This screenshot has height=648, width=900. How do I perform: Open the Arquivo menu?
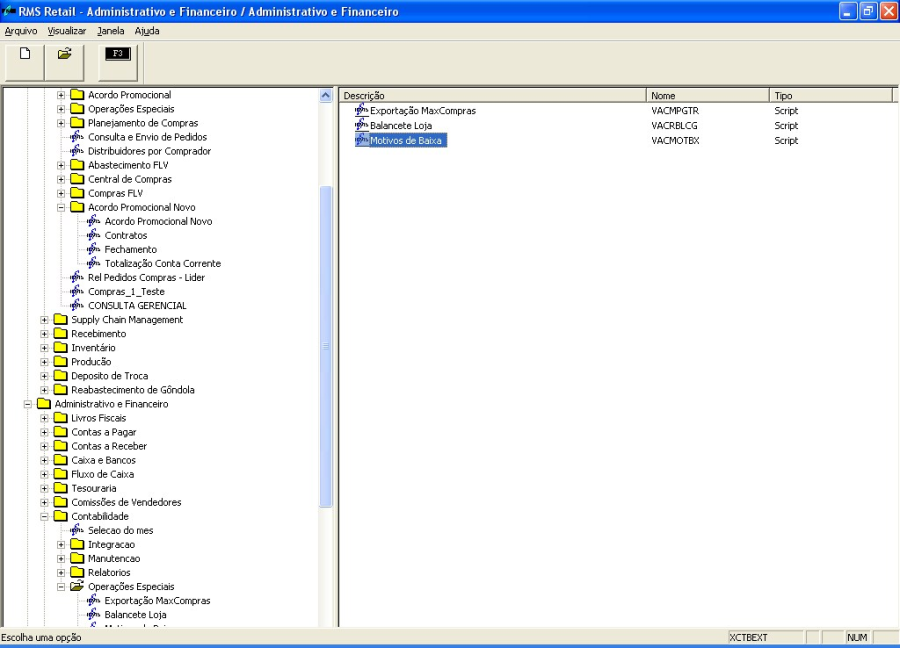tap(21, 31)
